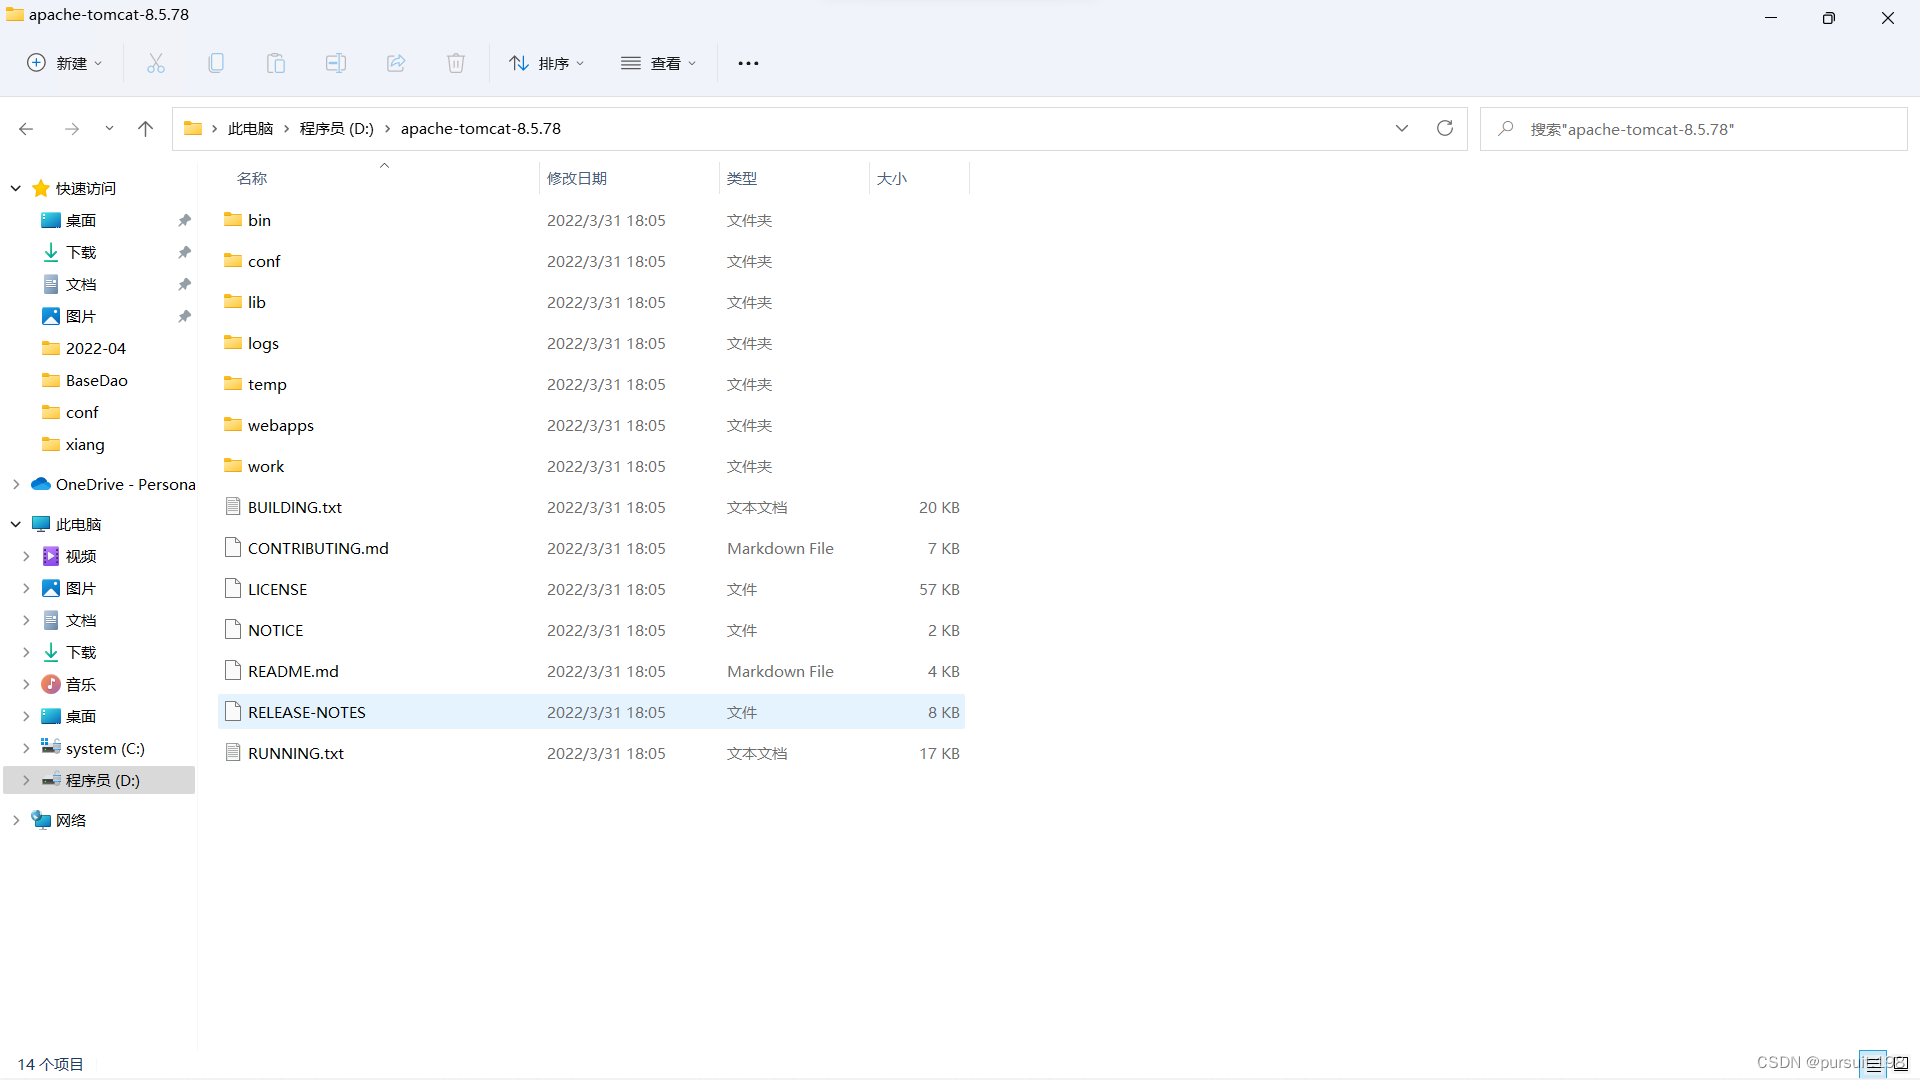1920x1080 pixels.
Task: Select the work folder row
Action: [x=591, y=466]
